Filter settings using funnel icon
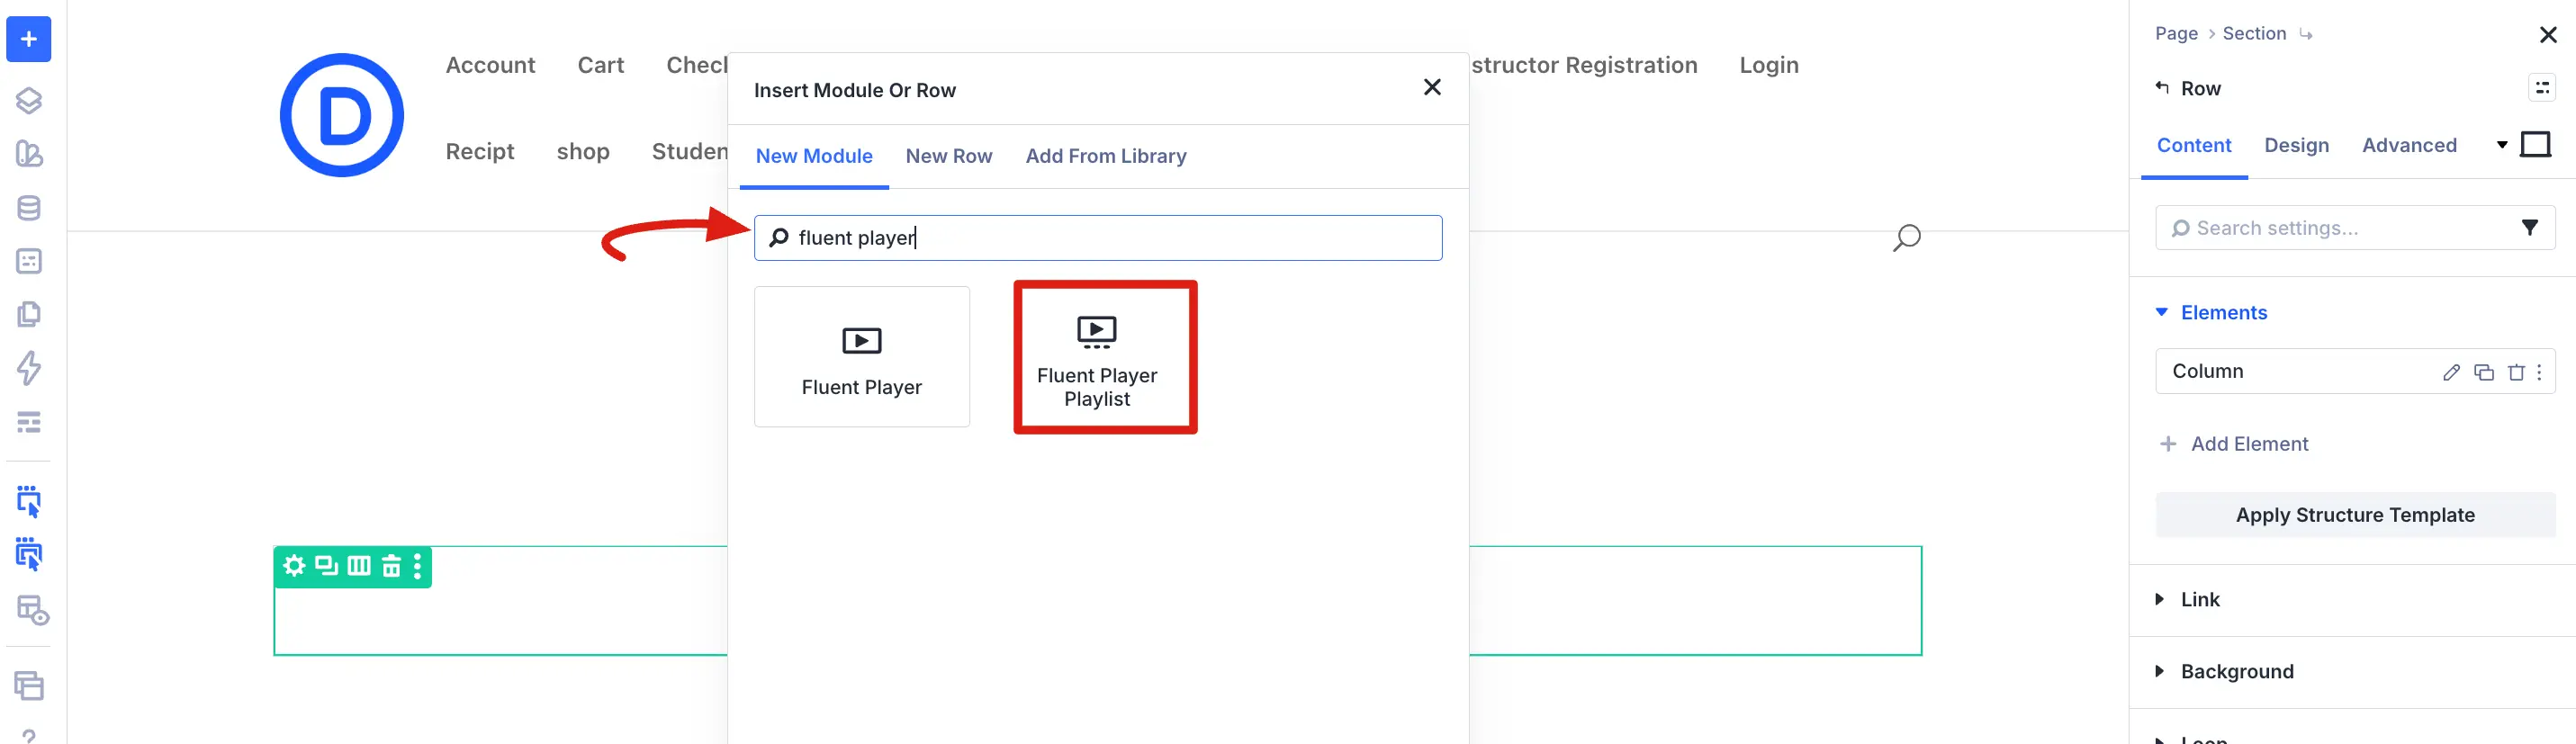This screenshot has width=2576, height=744. click(x=2530, y=228)
